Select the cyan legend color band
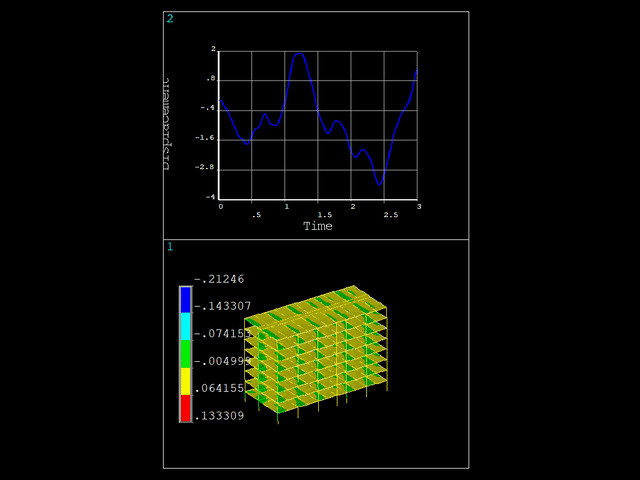The height and width of the screenshot is (480, 640). click(x=186, y=327)
